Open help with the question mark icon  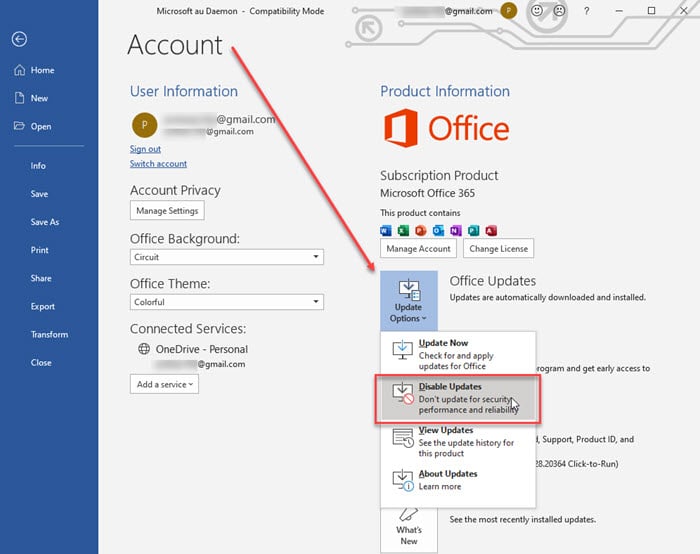pyautogui.click(x=587, y=11)
